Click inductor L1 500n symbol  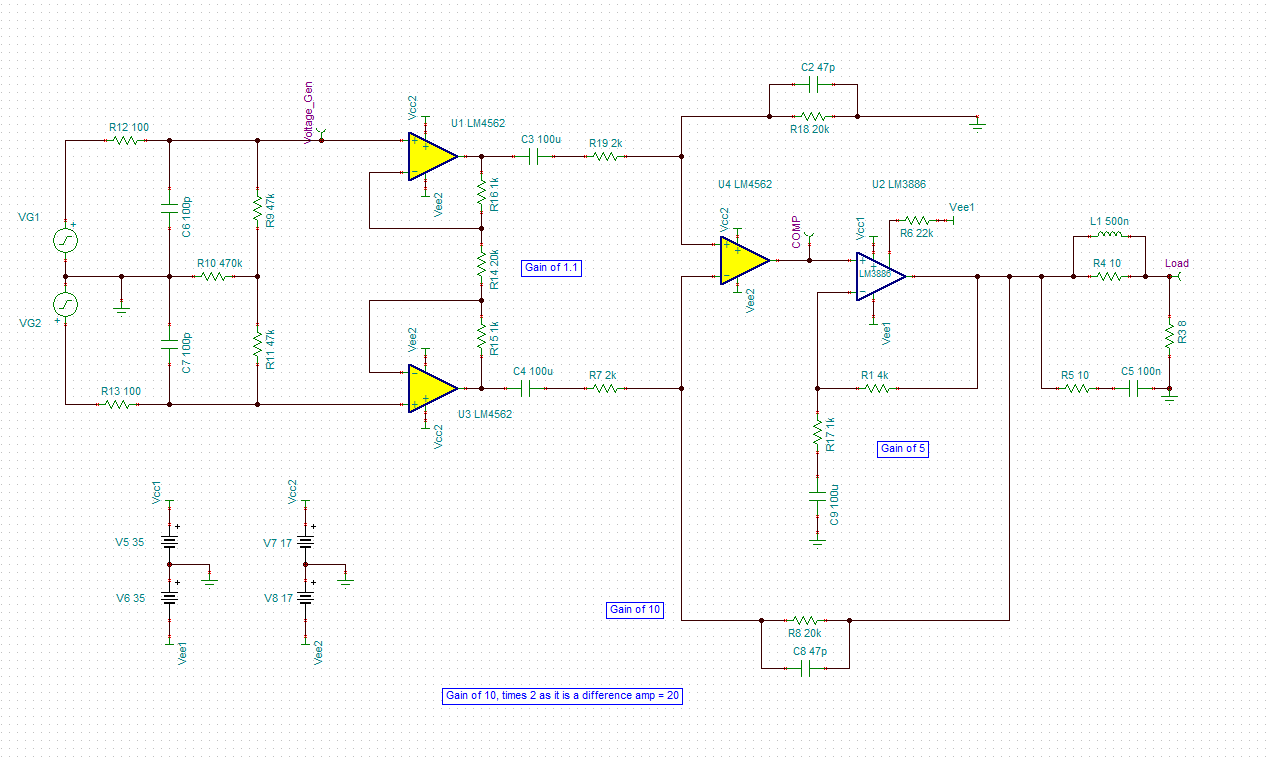click(x=1106, y=235)
